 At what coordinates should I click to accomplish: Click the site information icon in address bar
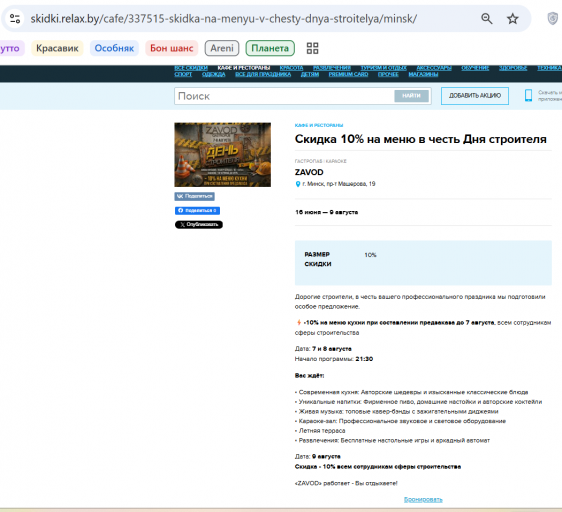pos(15,19)
